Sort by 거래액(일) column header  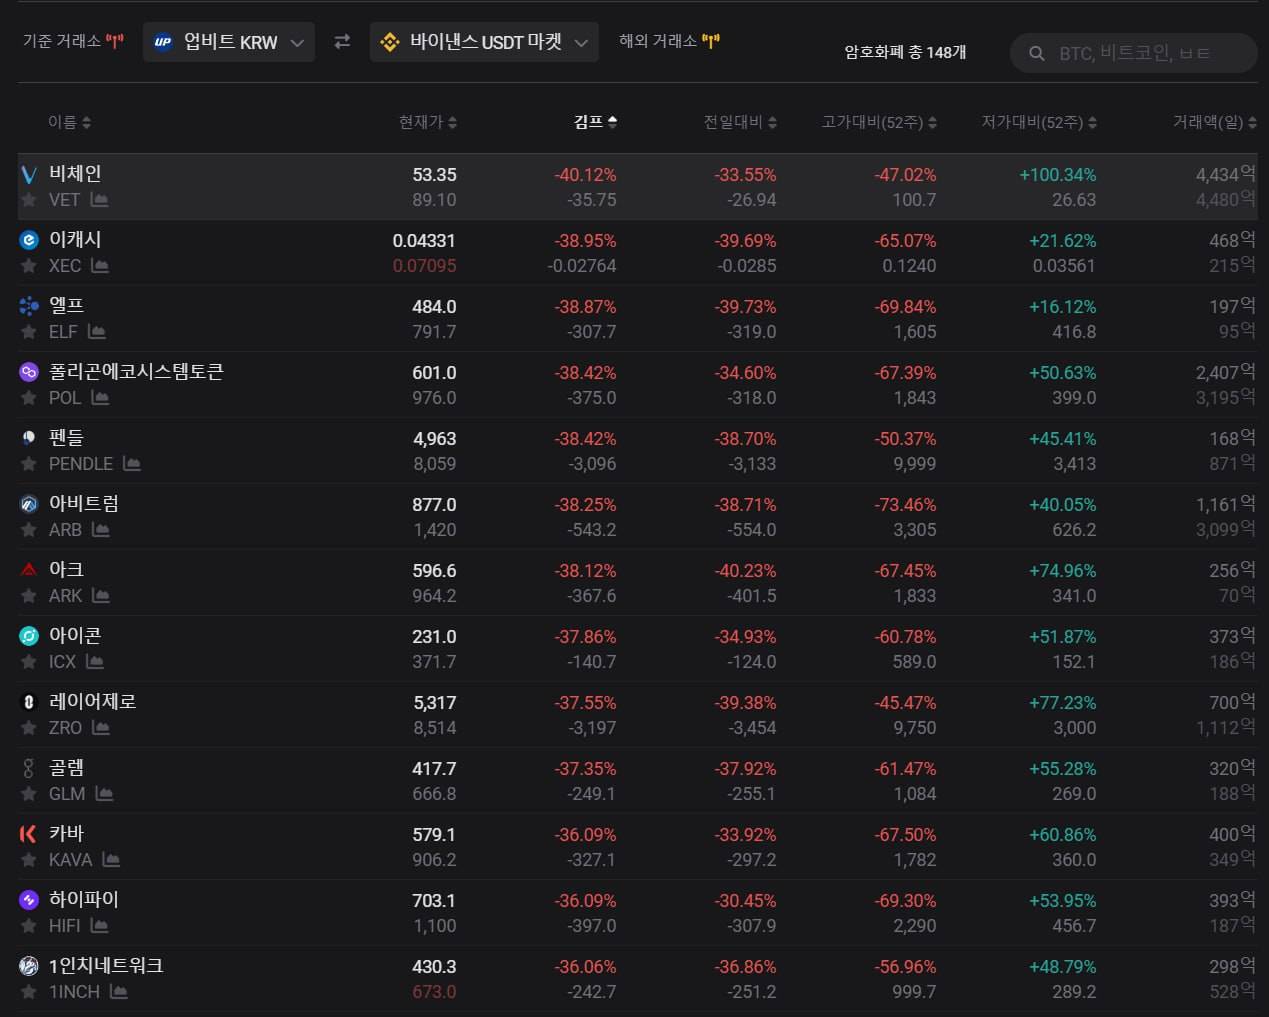click(x=1214, y=122)
